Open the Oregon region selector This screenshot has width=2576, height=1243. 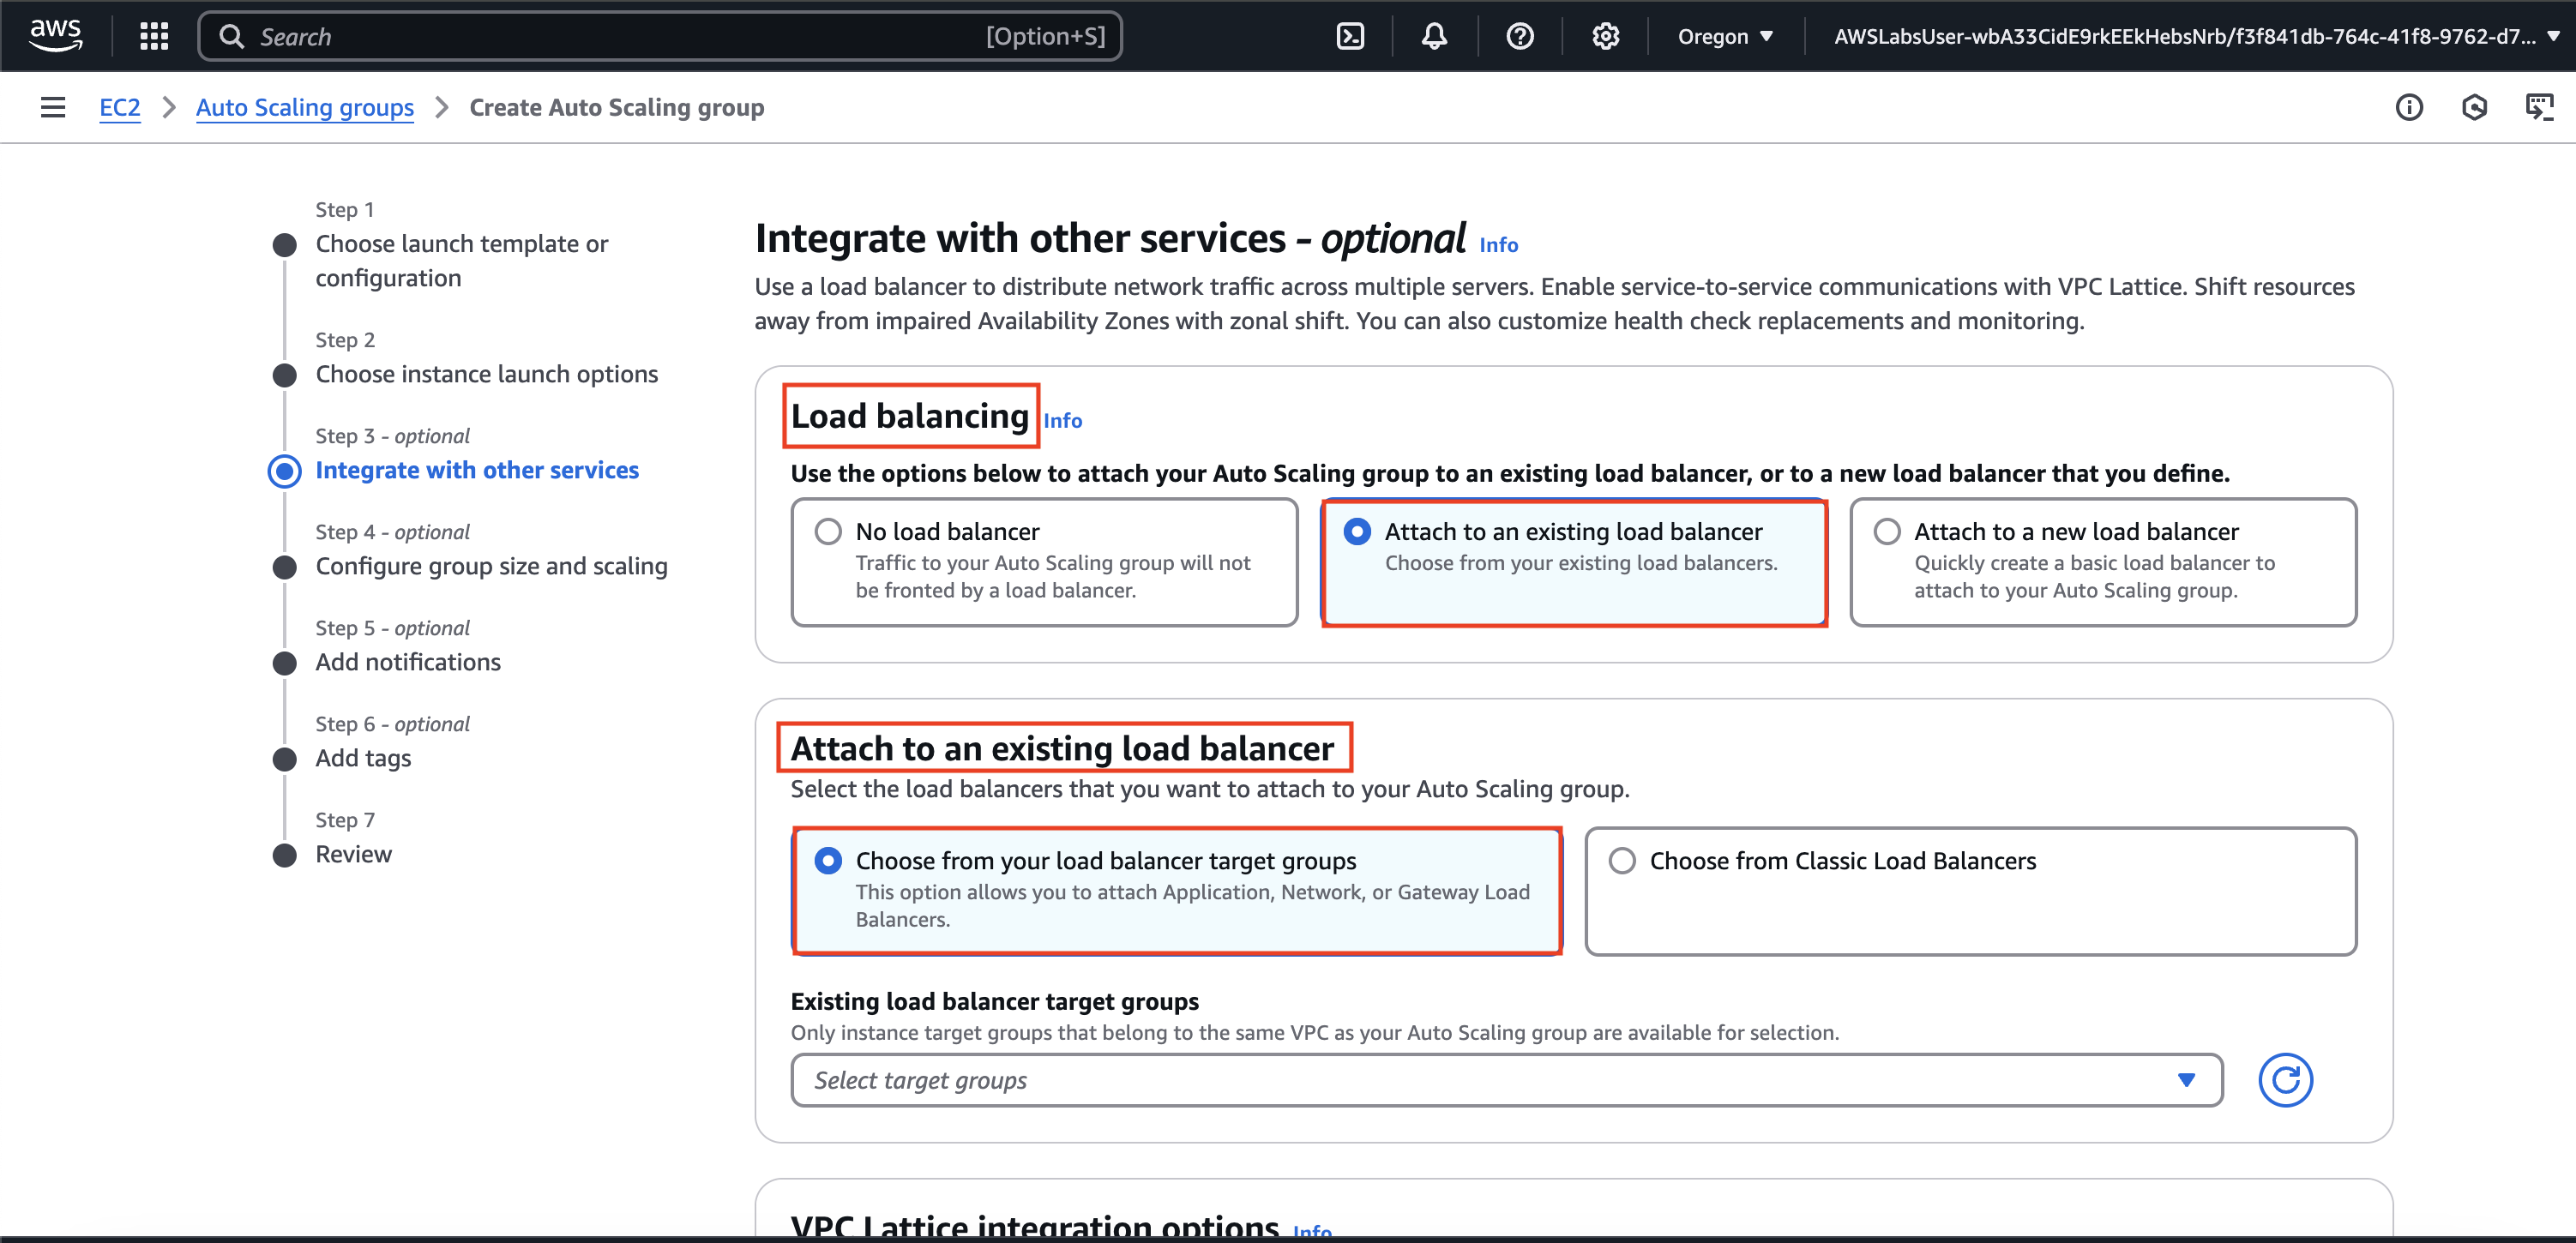coord(1724,37)
